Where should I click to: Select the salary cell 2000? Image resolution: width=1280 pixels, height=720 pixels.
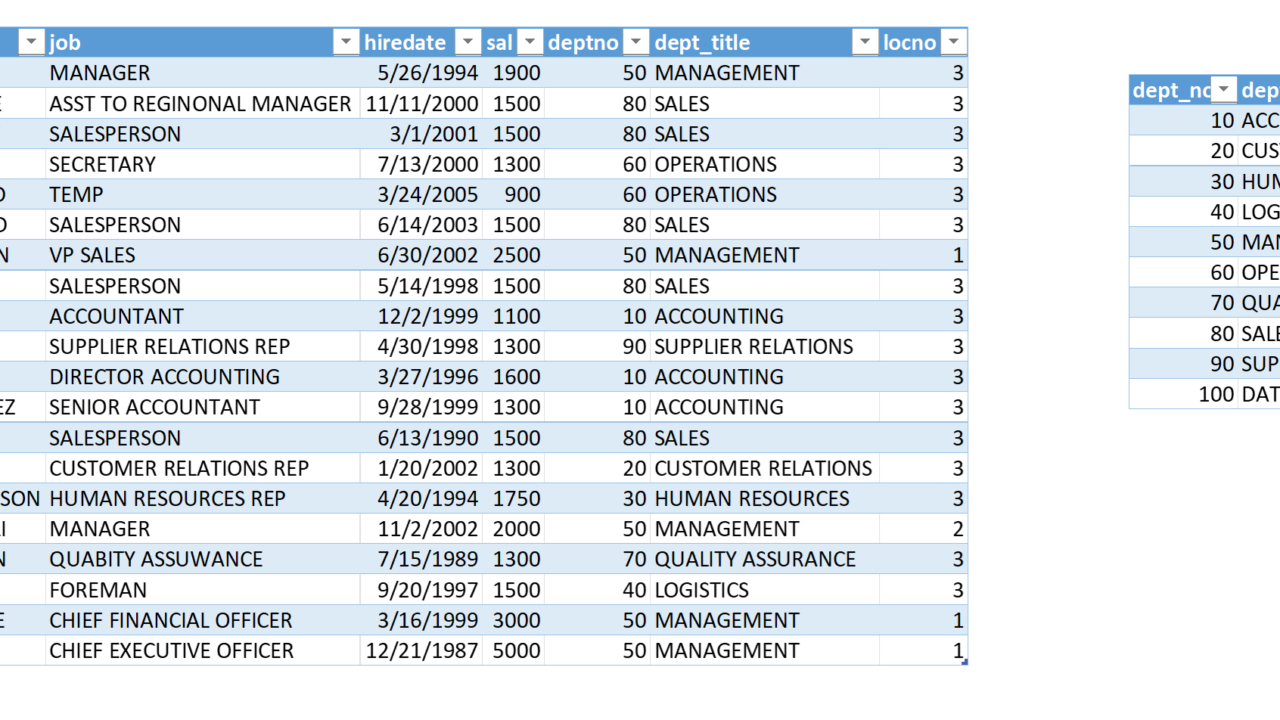tap(513, 529)
